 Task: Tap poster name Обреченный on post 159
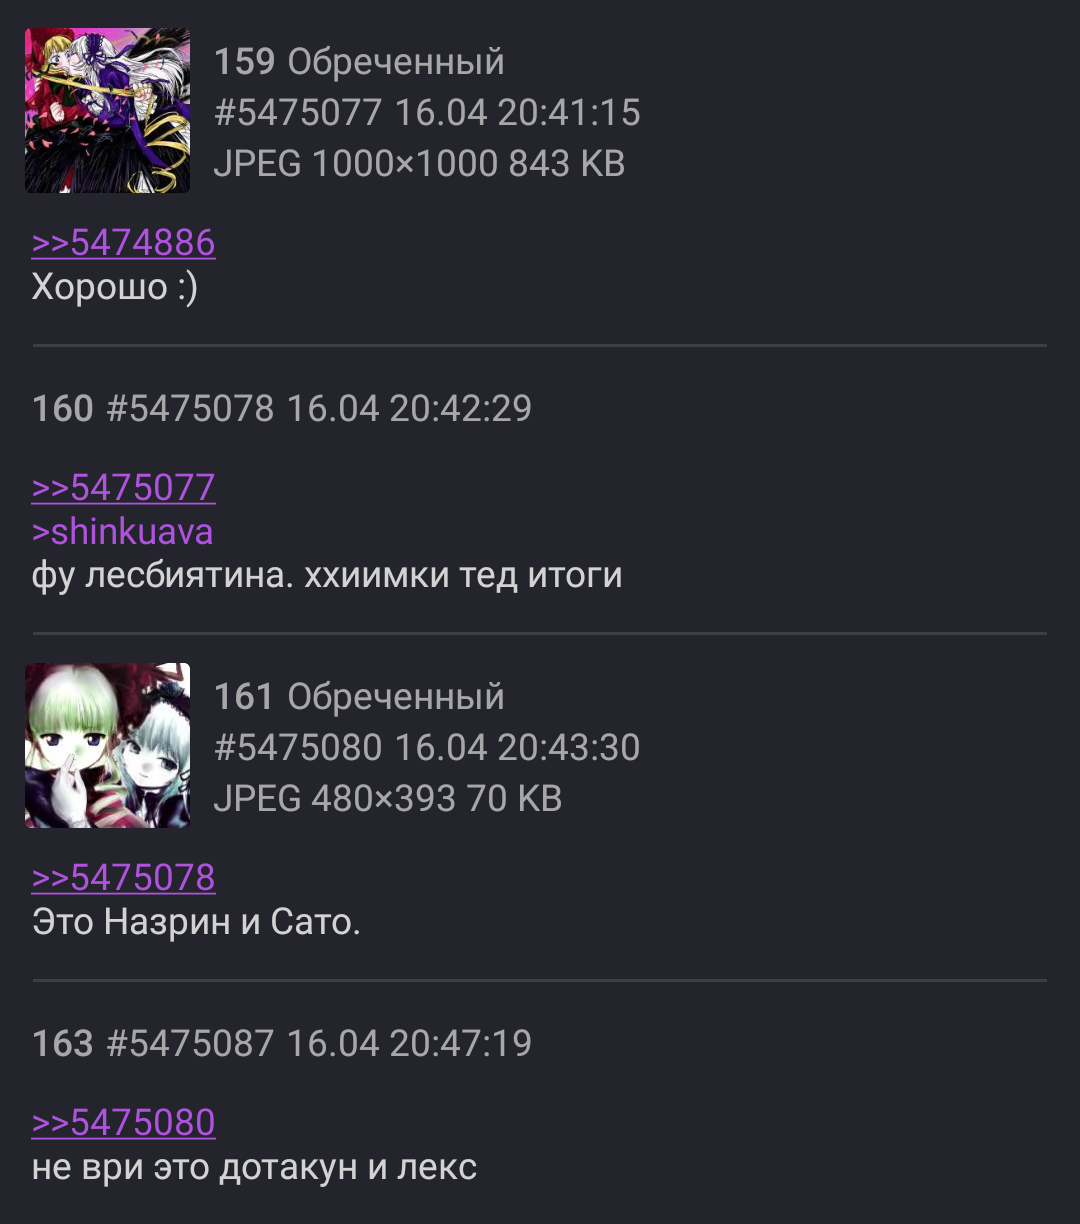point(396,62)
